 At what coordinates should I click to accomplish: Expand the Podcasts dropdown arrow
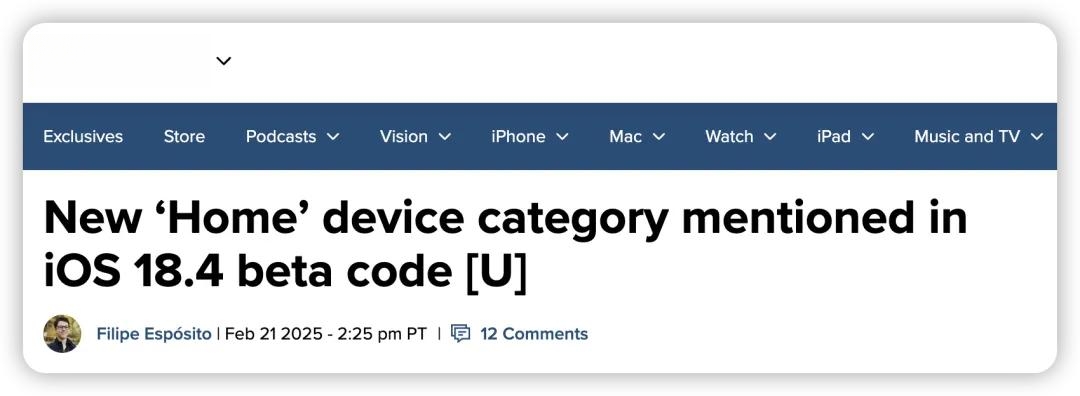[x=333, y=136]
